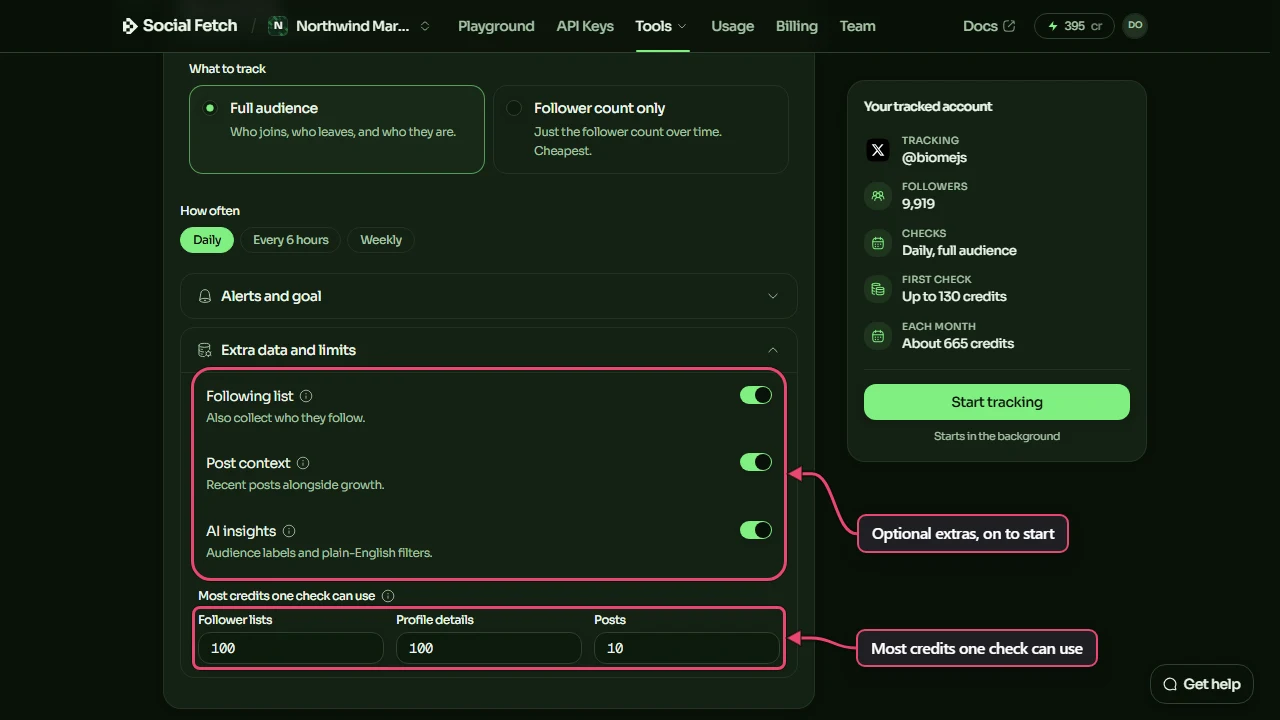Open the Get help chat
The image size is (1280, 720).
[x=1202, y=684]
